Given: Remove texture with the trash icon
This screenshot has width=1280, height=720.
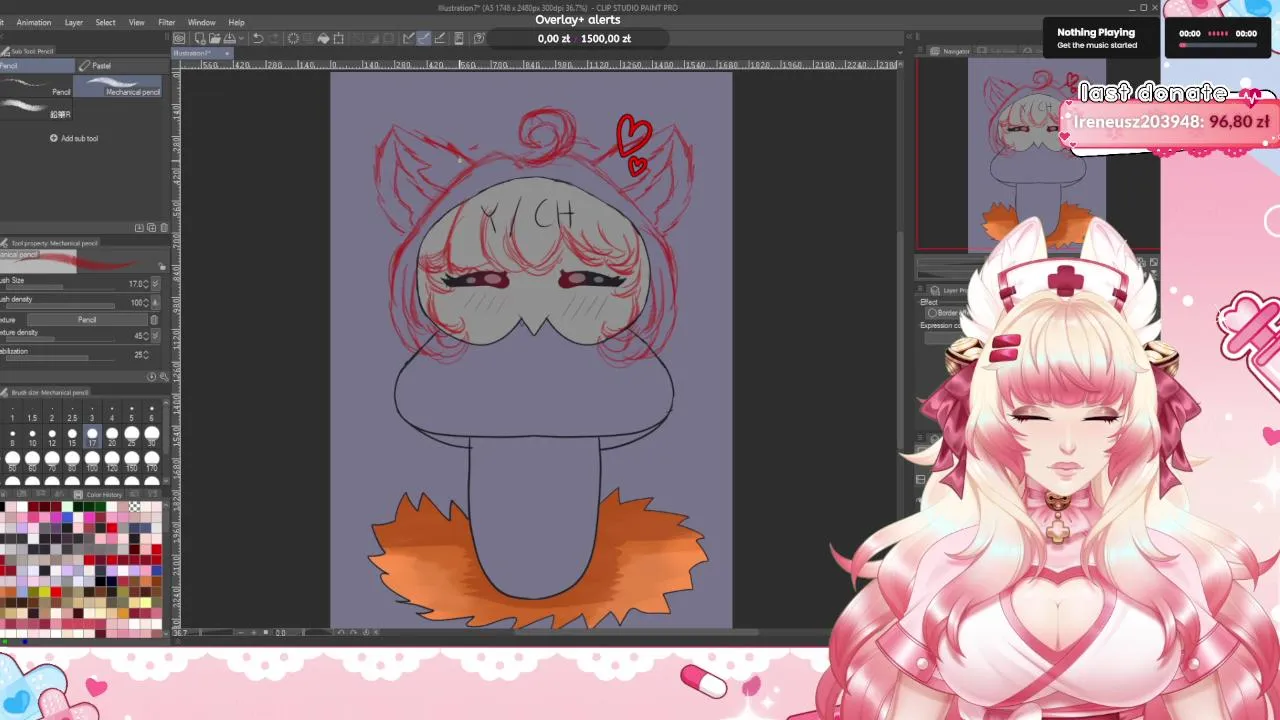Looking at the screenshot, I should click(153, 320).
